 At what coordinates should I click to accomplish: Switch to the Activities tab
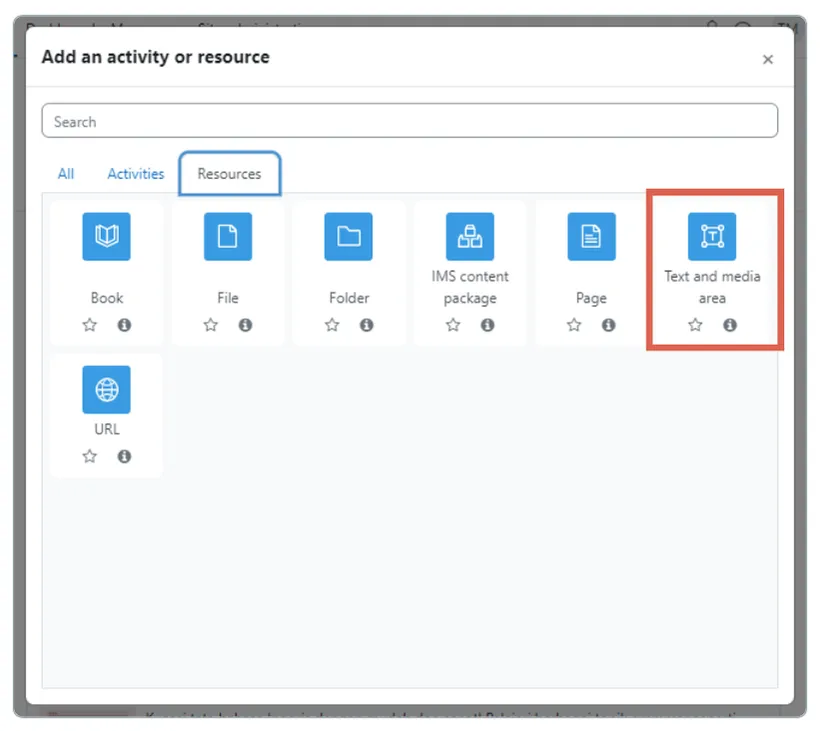[x=135, y=173]
